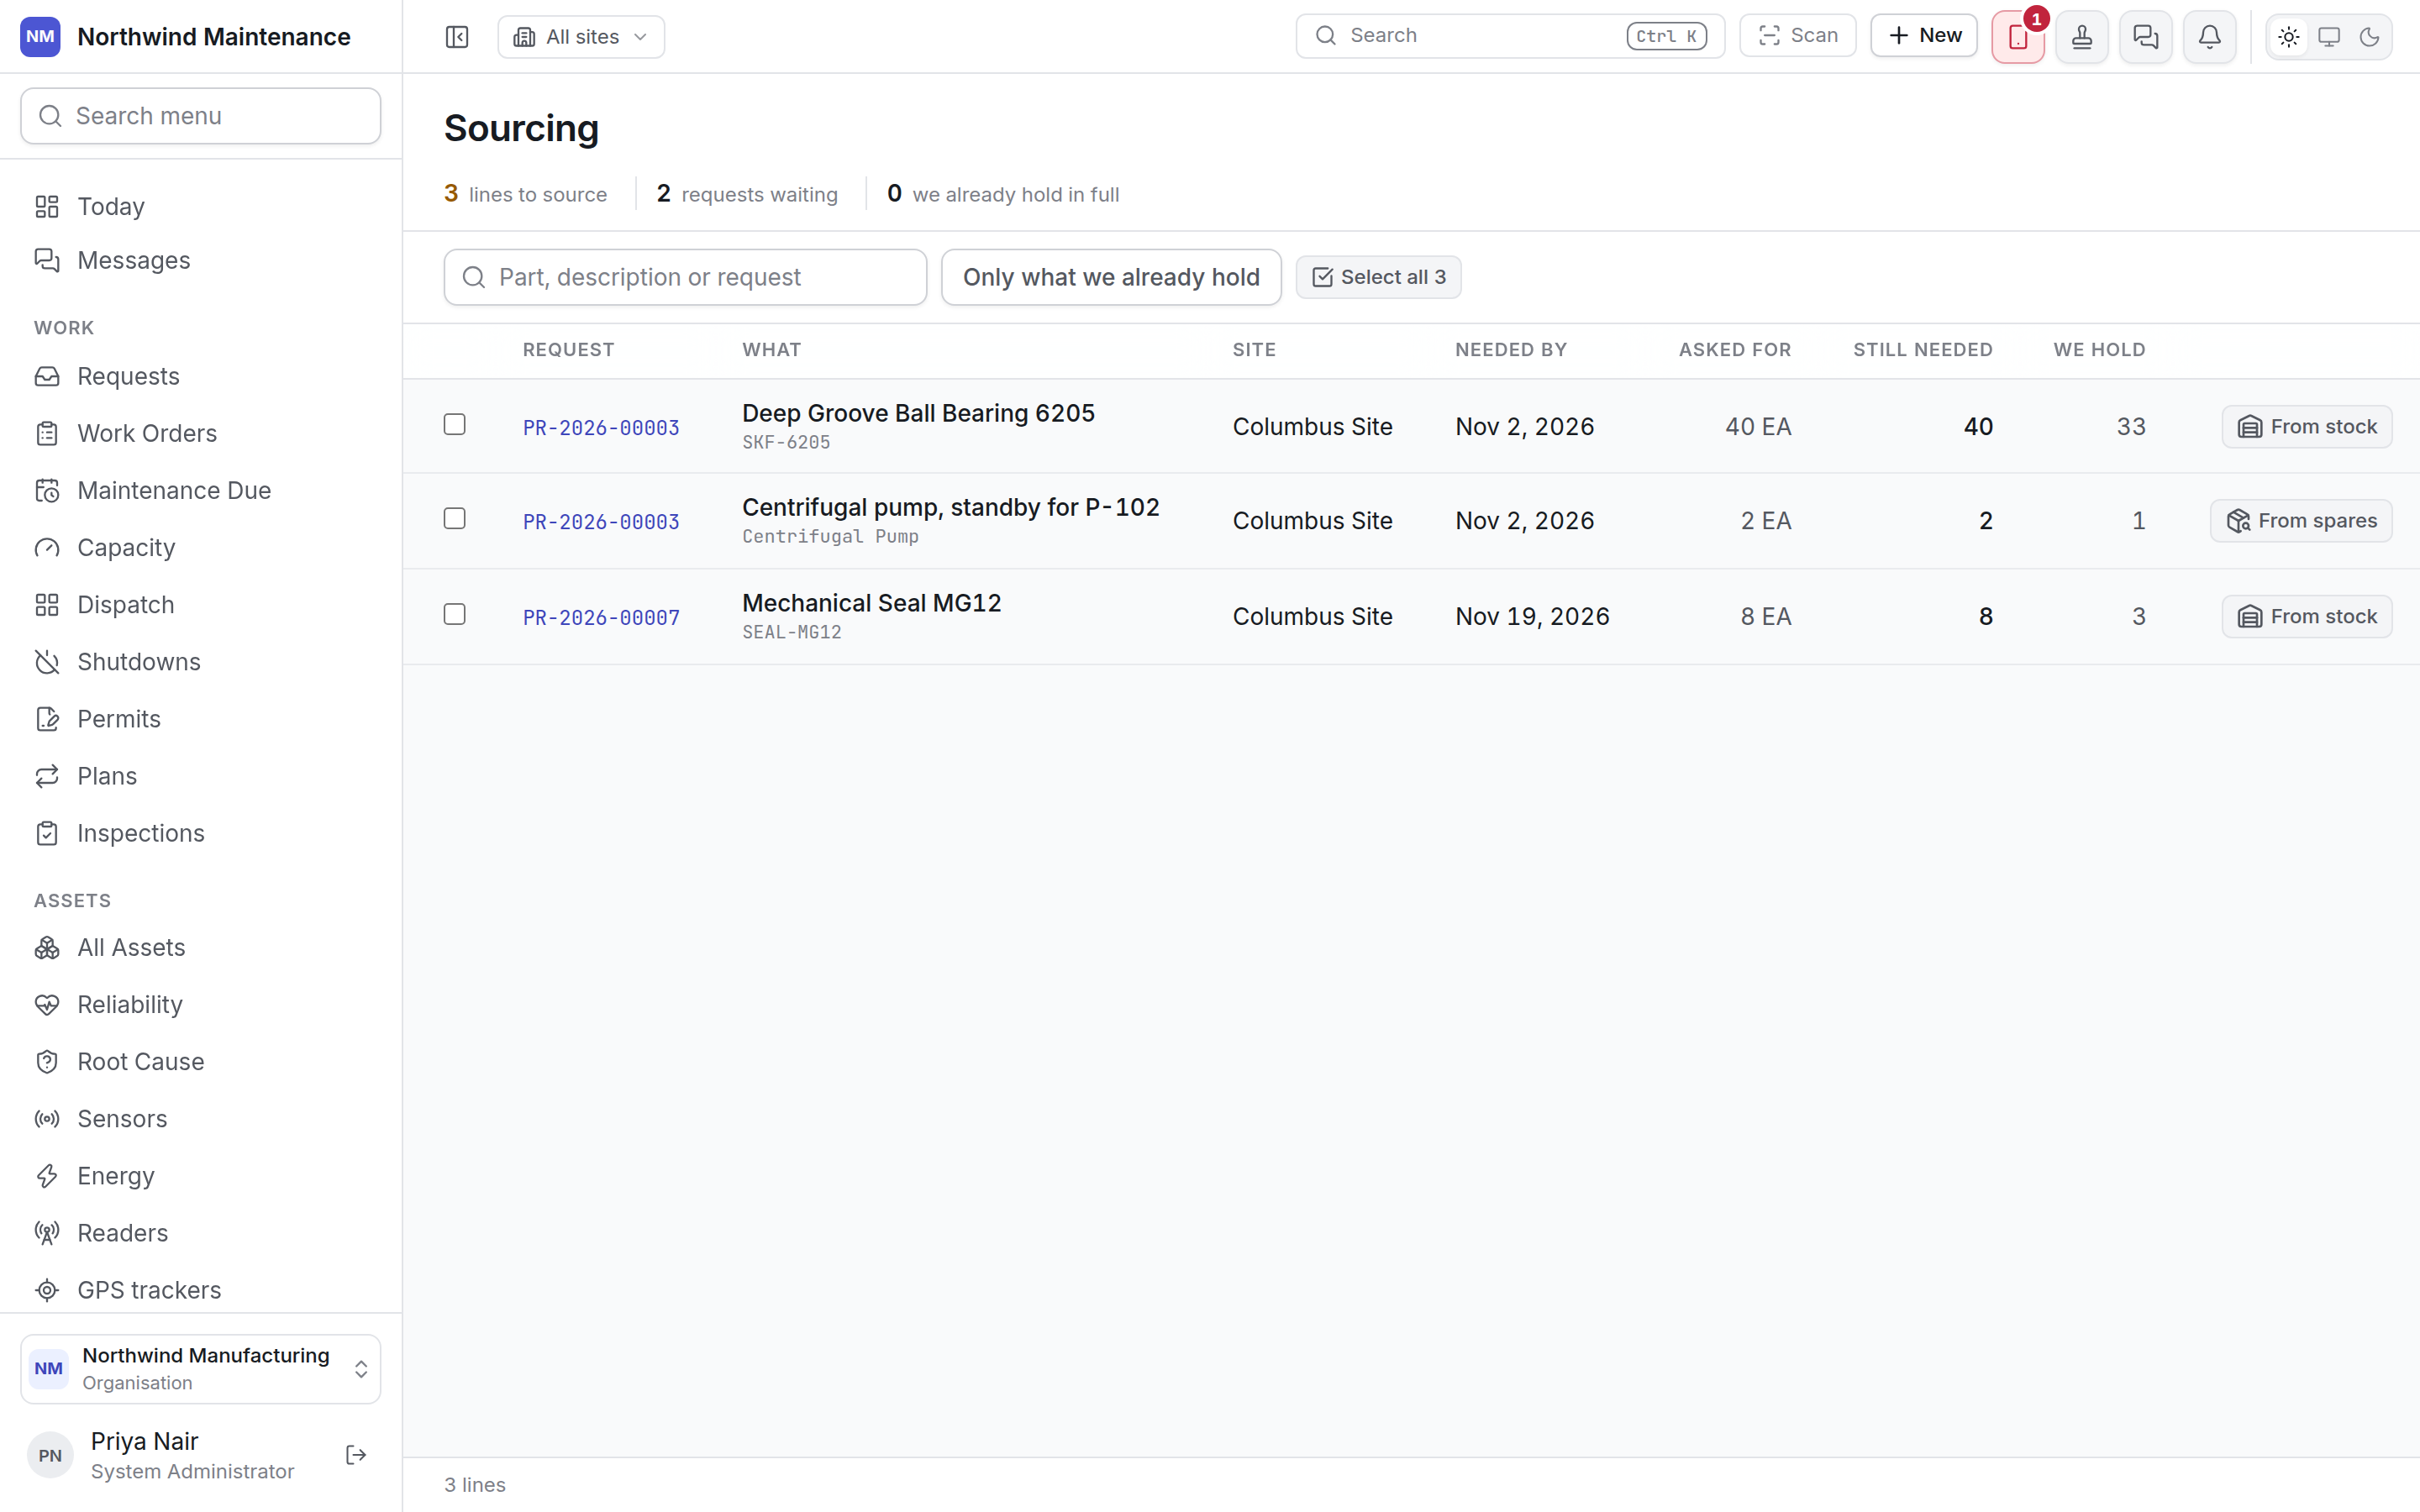Click the Inspections clipboard icon

coord(47,833)
